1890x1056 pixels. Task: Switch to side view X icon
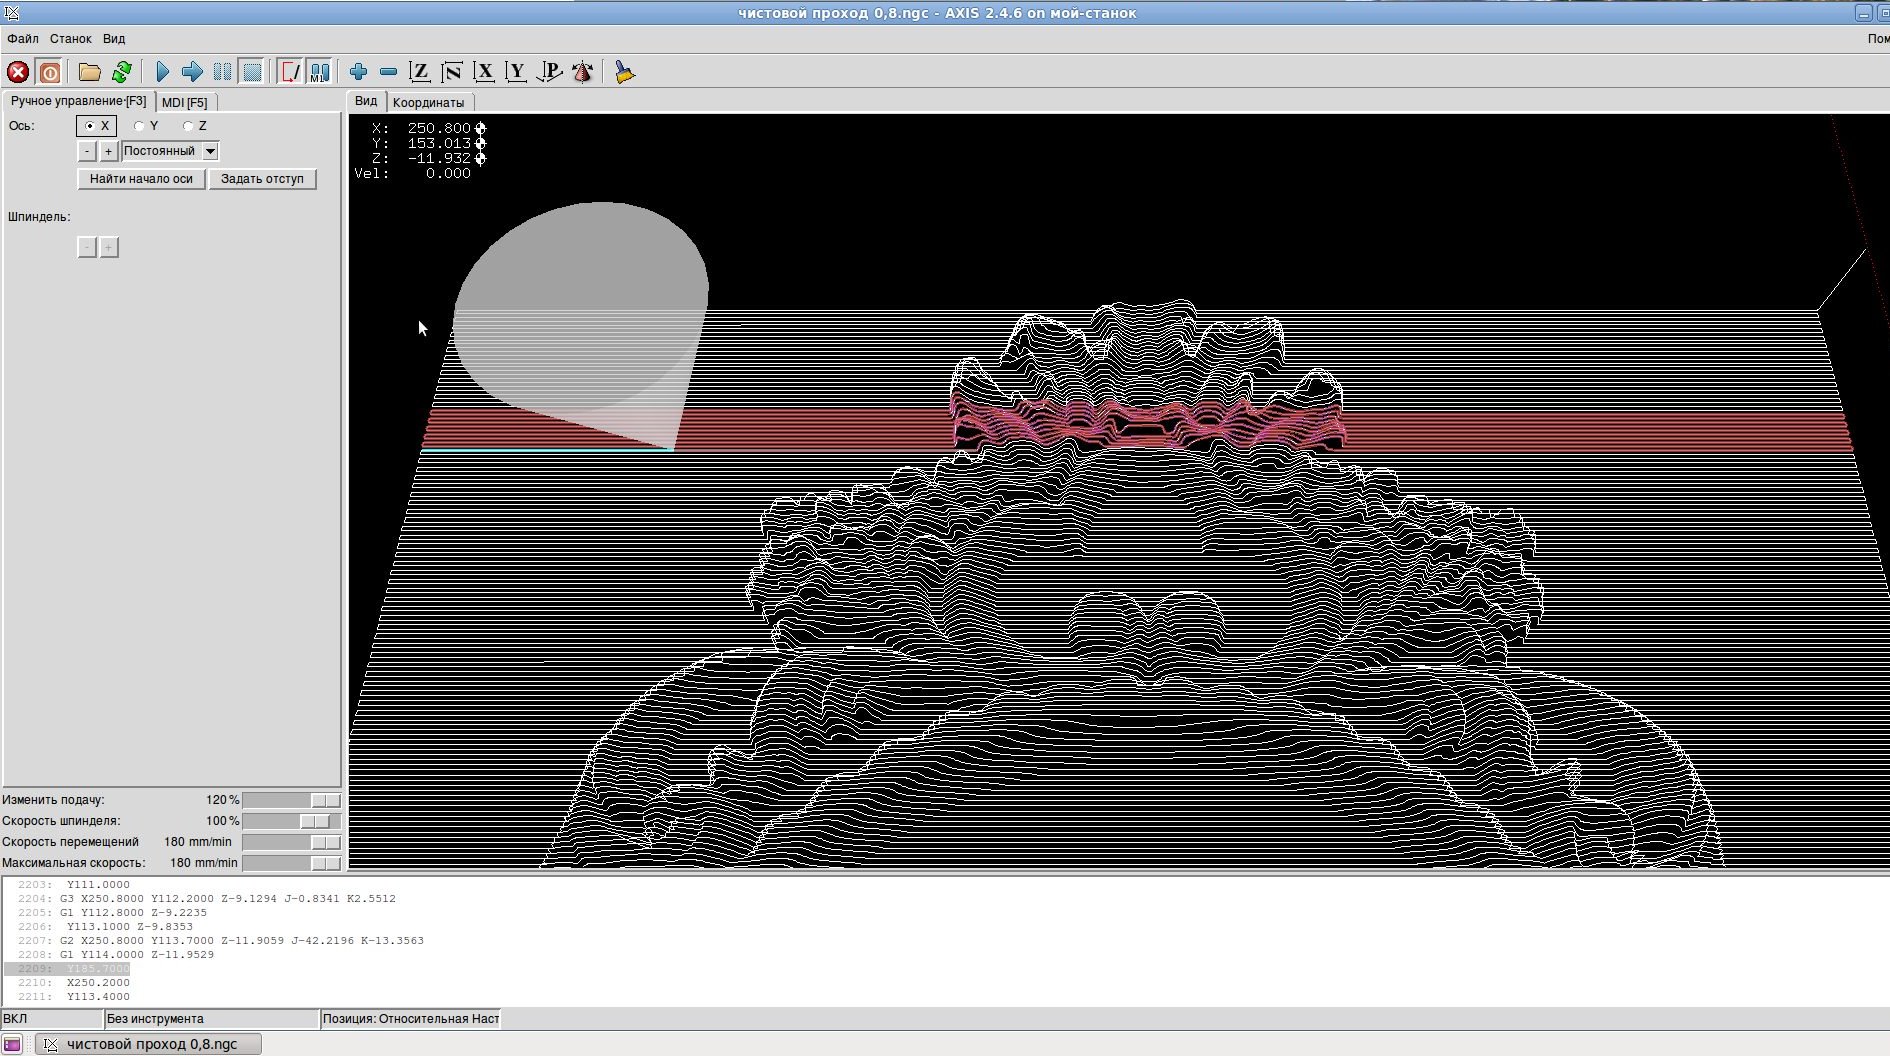click(x=484, y=72)
